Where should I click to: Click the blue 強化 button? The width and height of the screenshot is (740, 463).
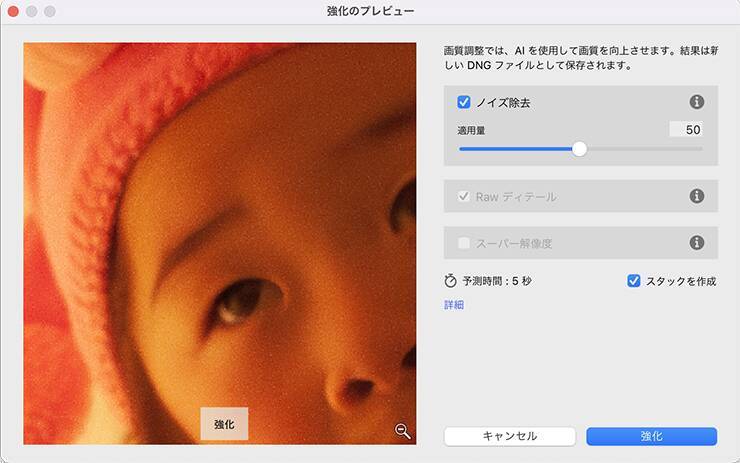[x=651, y=436]
